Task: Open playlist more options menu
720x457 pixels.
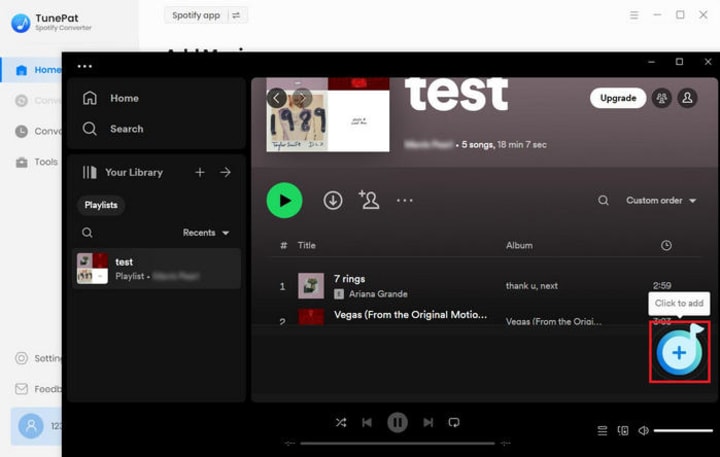Action: tap(405, 200)
